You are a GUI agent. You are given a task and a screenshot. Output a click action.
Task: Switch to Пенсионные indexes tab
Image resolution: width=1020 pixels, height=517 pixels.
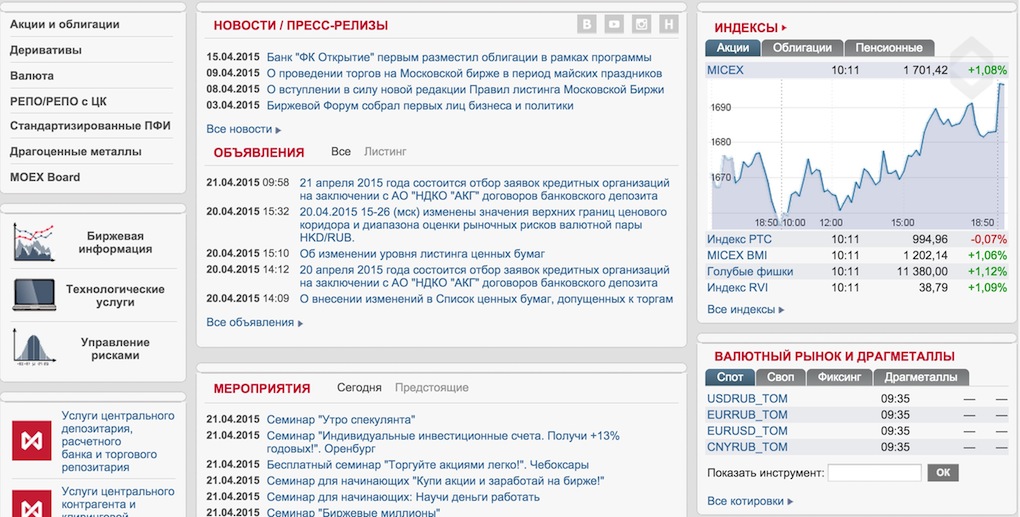(x=889, y=47)
